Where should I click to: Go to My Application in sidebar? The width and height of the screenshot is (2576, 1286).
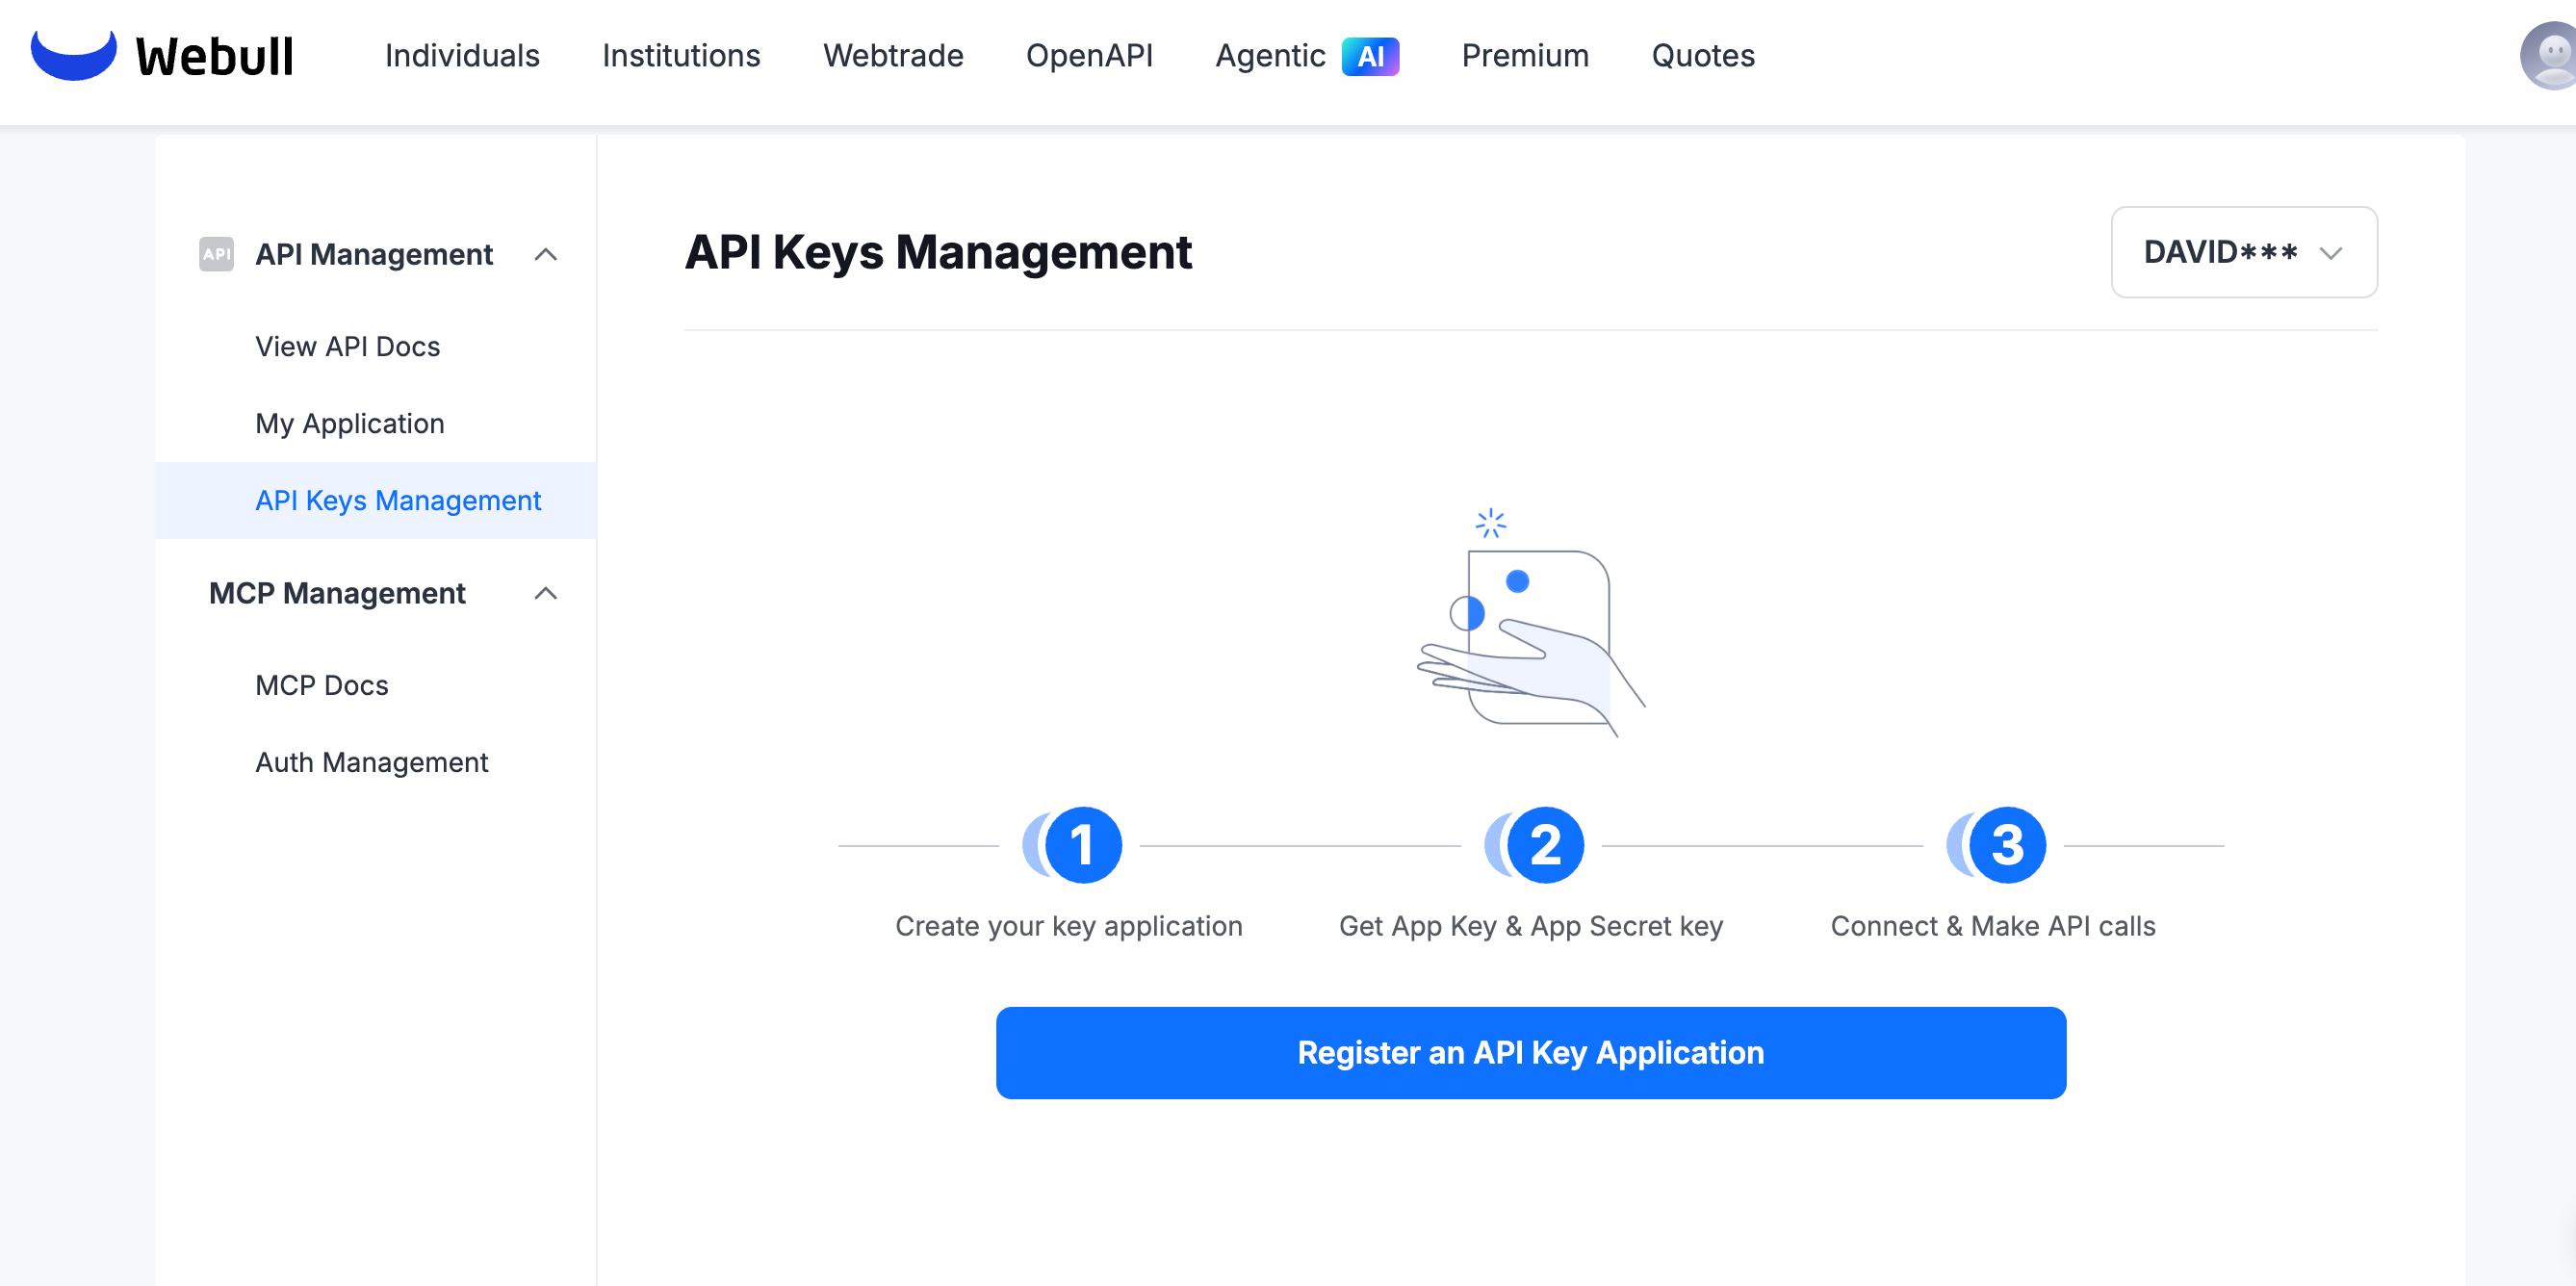[350, 423]
